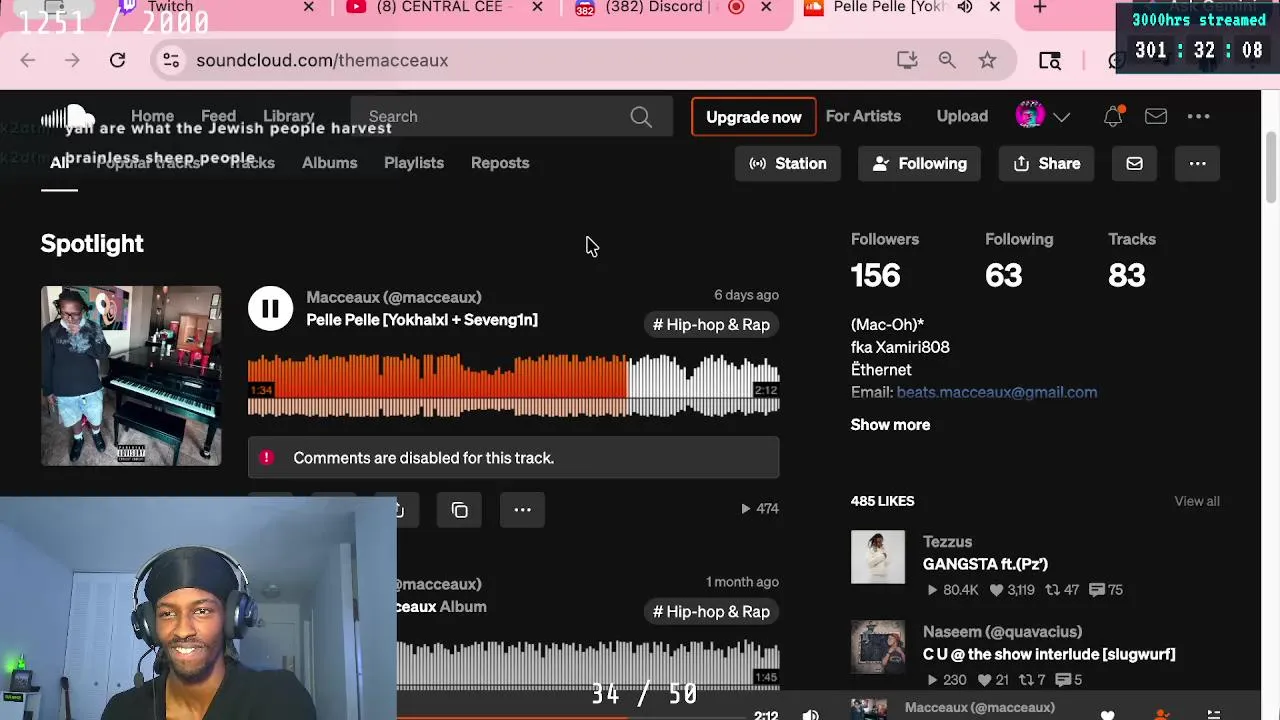1280x720 pixels.
Task: Click the Upload link
Action: pyautogui.click(x=962, y=117)
